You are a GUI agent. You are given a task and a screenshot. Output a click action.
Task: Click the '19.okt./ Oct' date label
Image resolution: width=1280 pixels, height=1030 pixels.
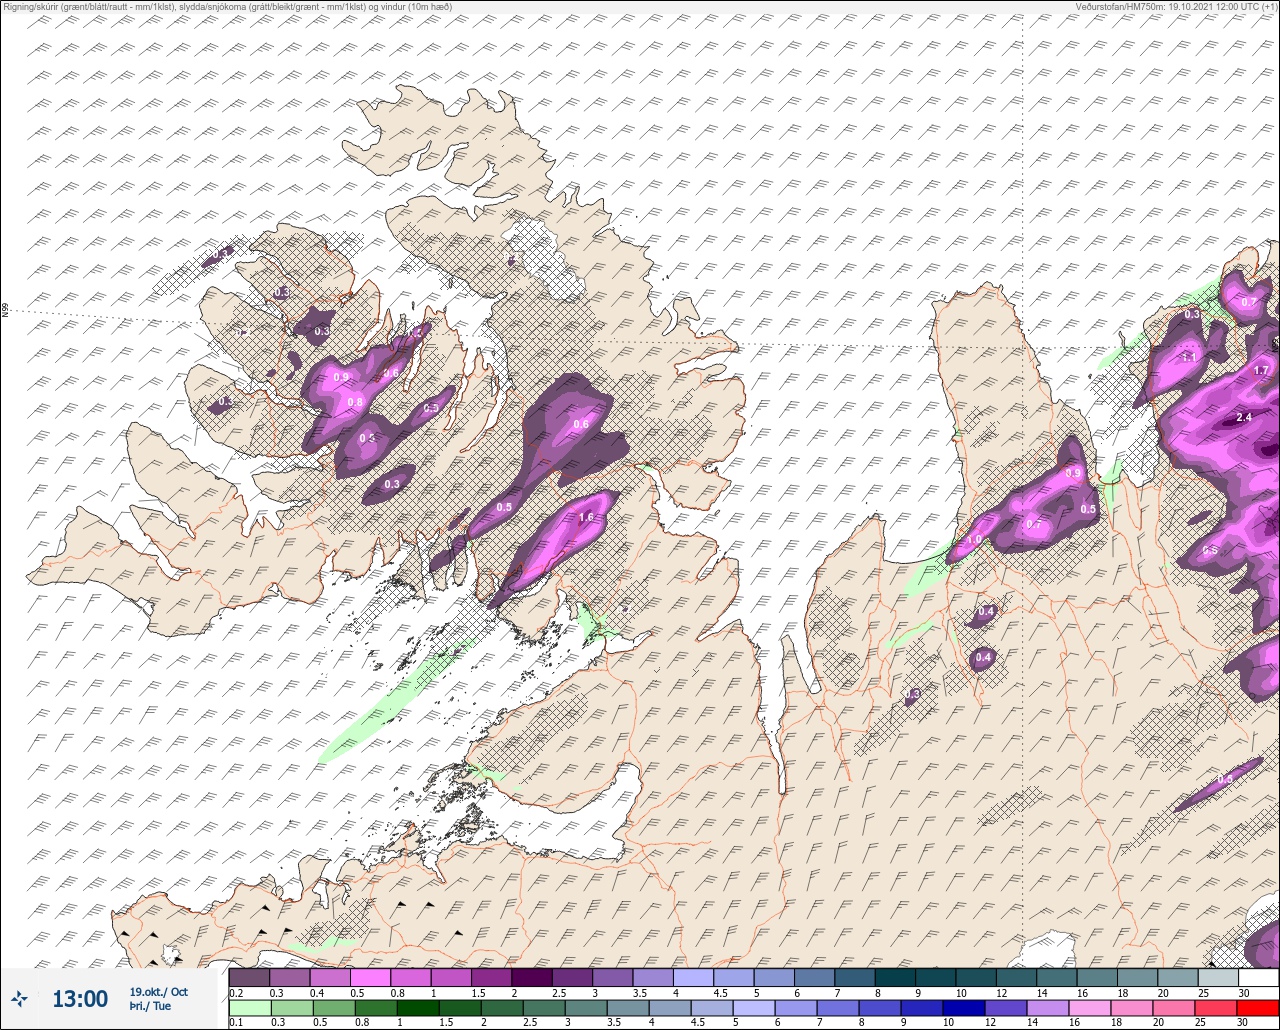158,992
